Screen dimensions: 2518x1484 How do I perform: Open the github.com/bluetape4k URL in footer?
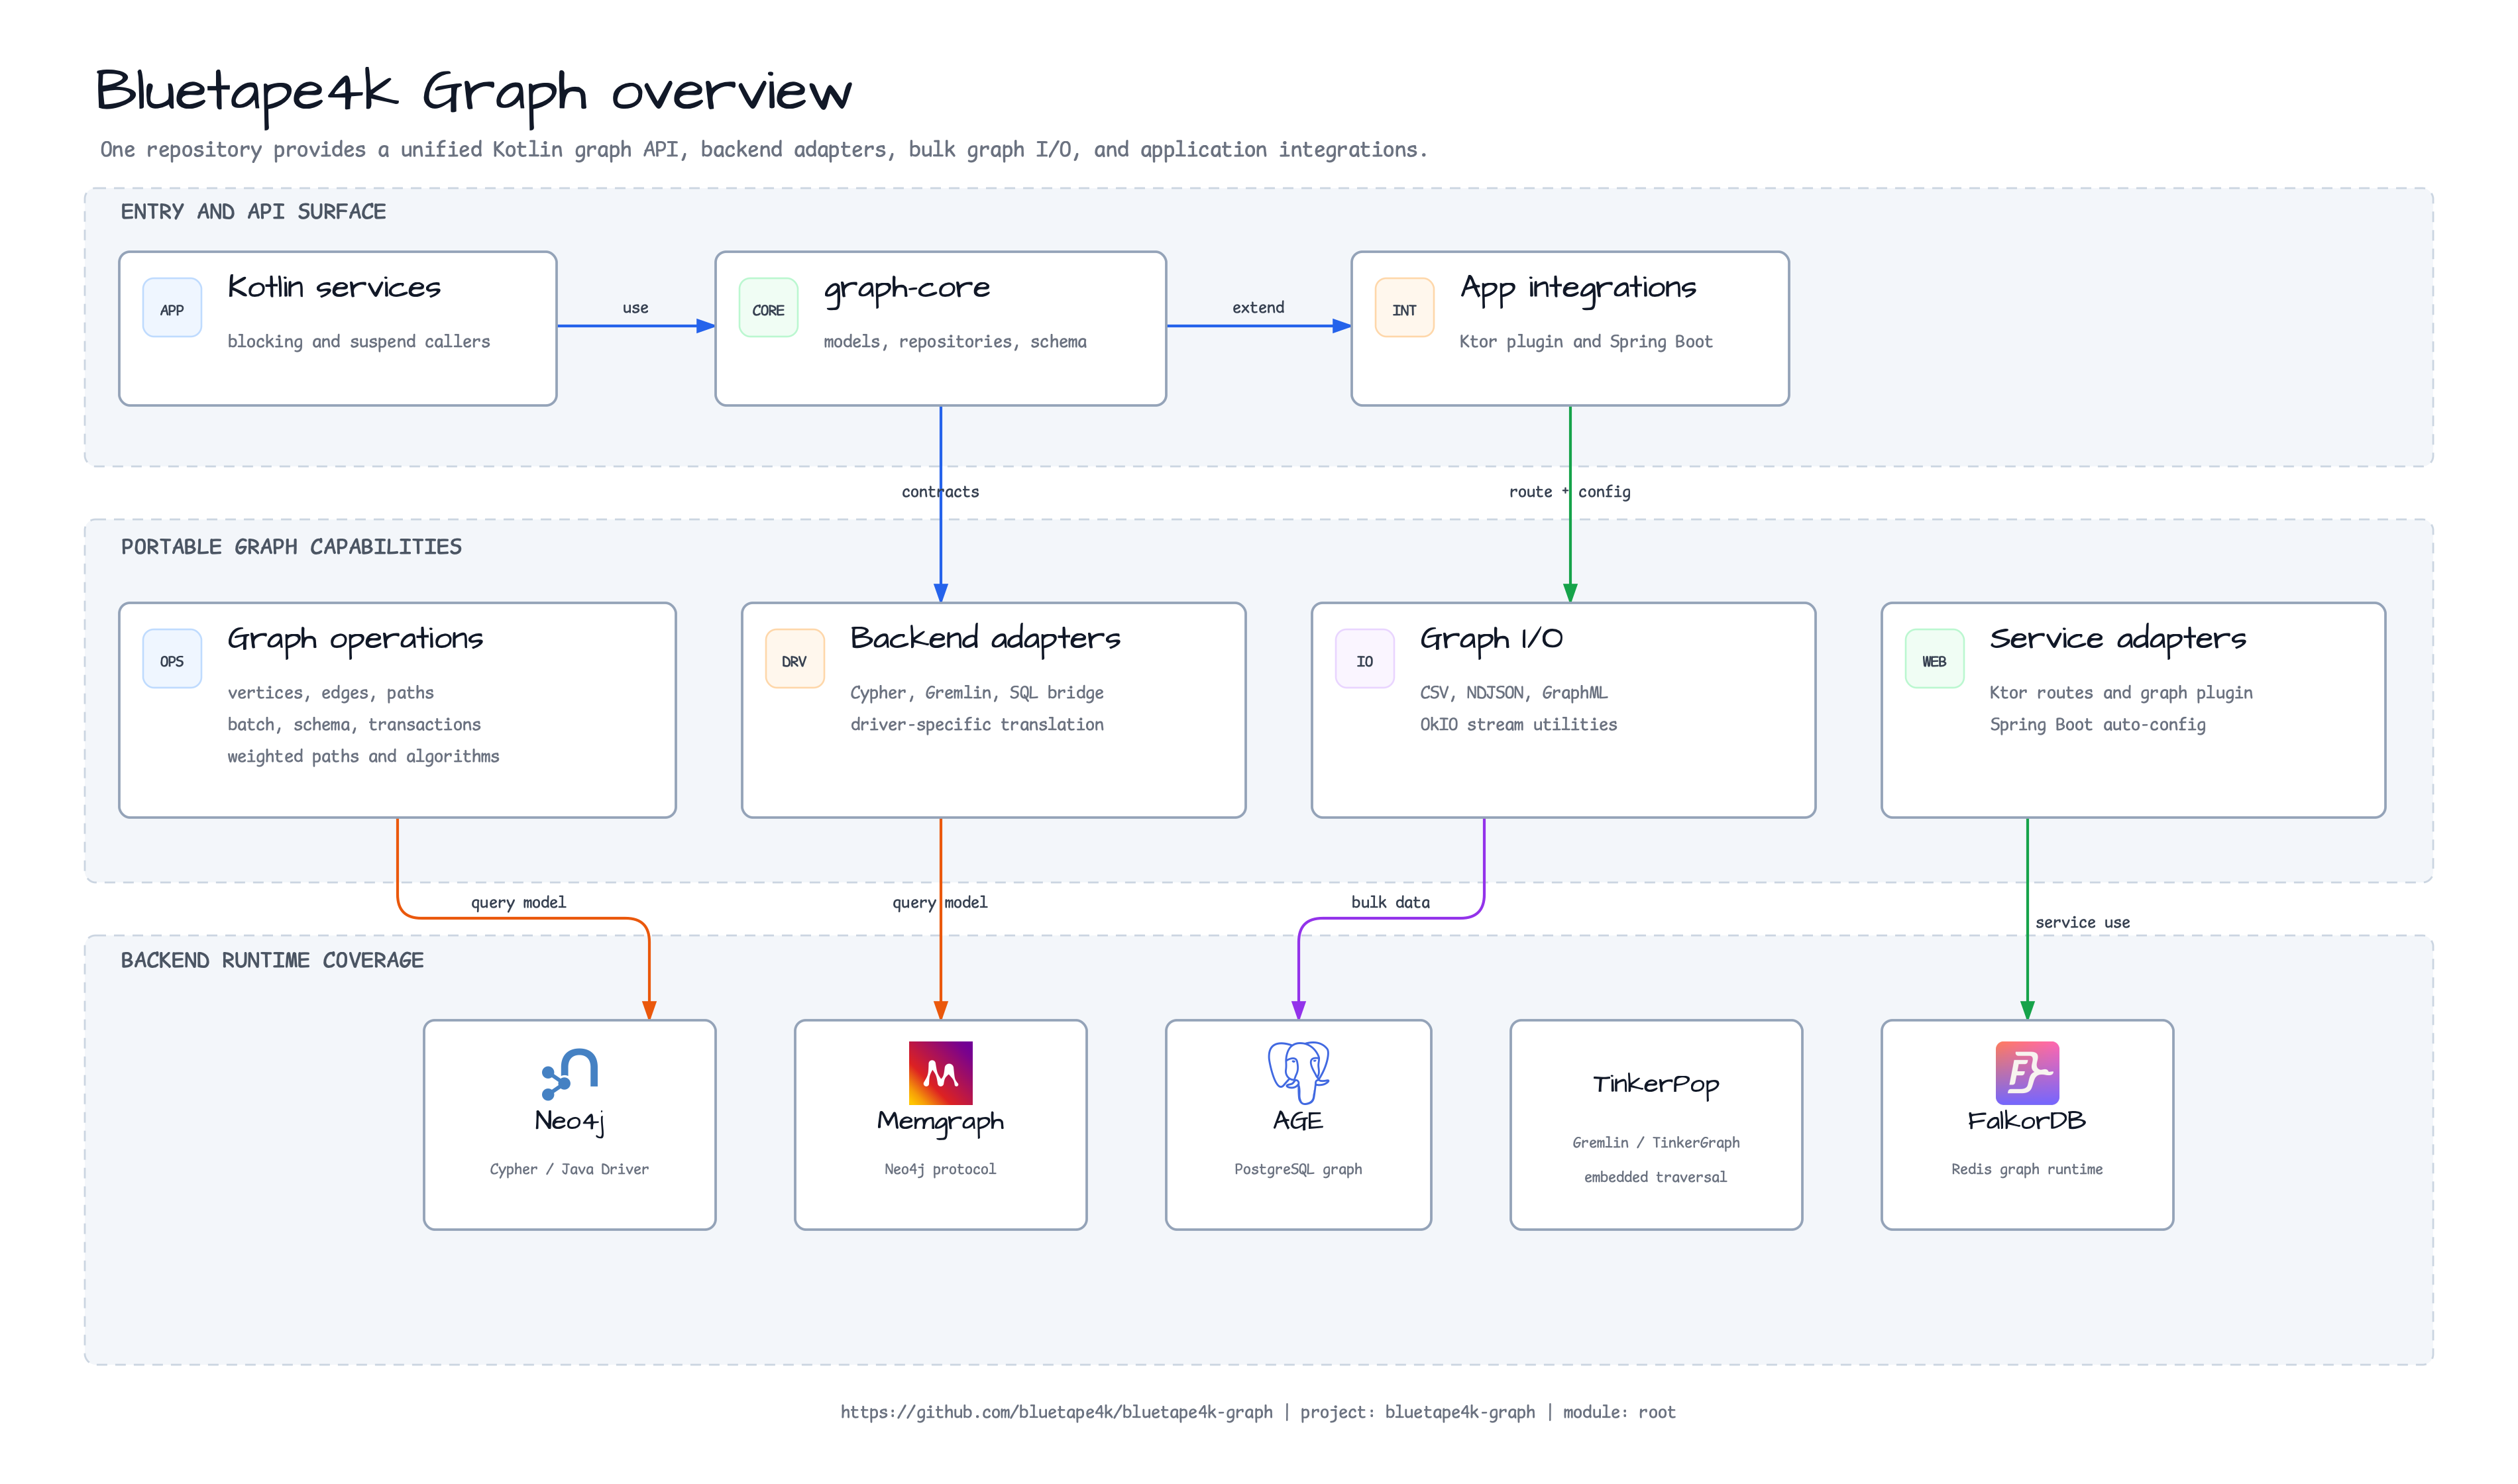[x=1056, y=1412]
